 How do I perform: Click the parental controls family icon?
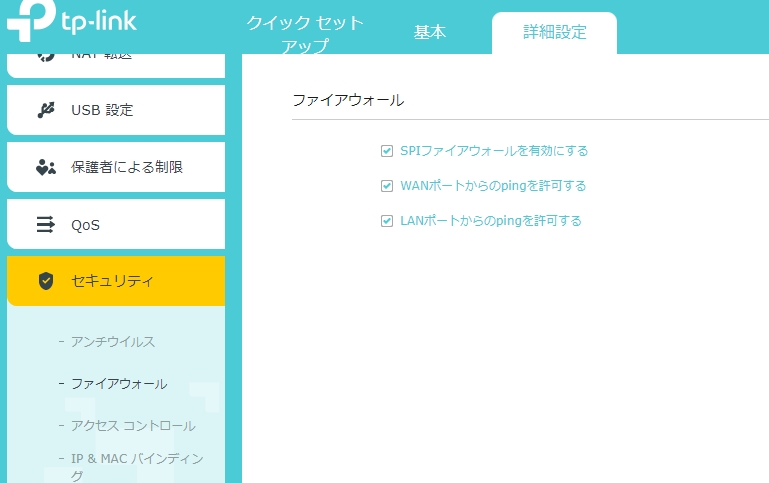(x=46, y=167)
